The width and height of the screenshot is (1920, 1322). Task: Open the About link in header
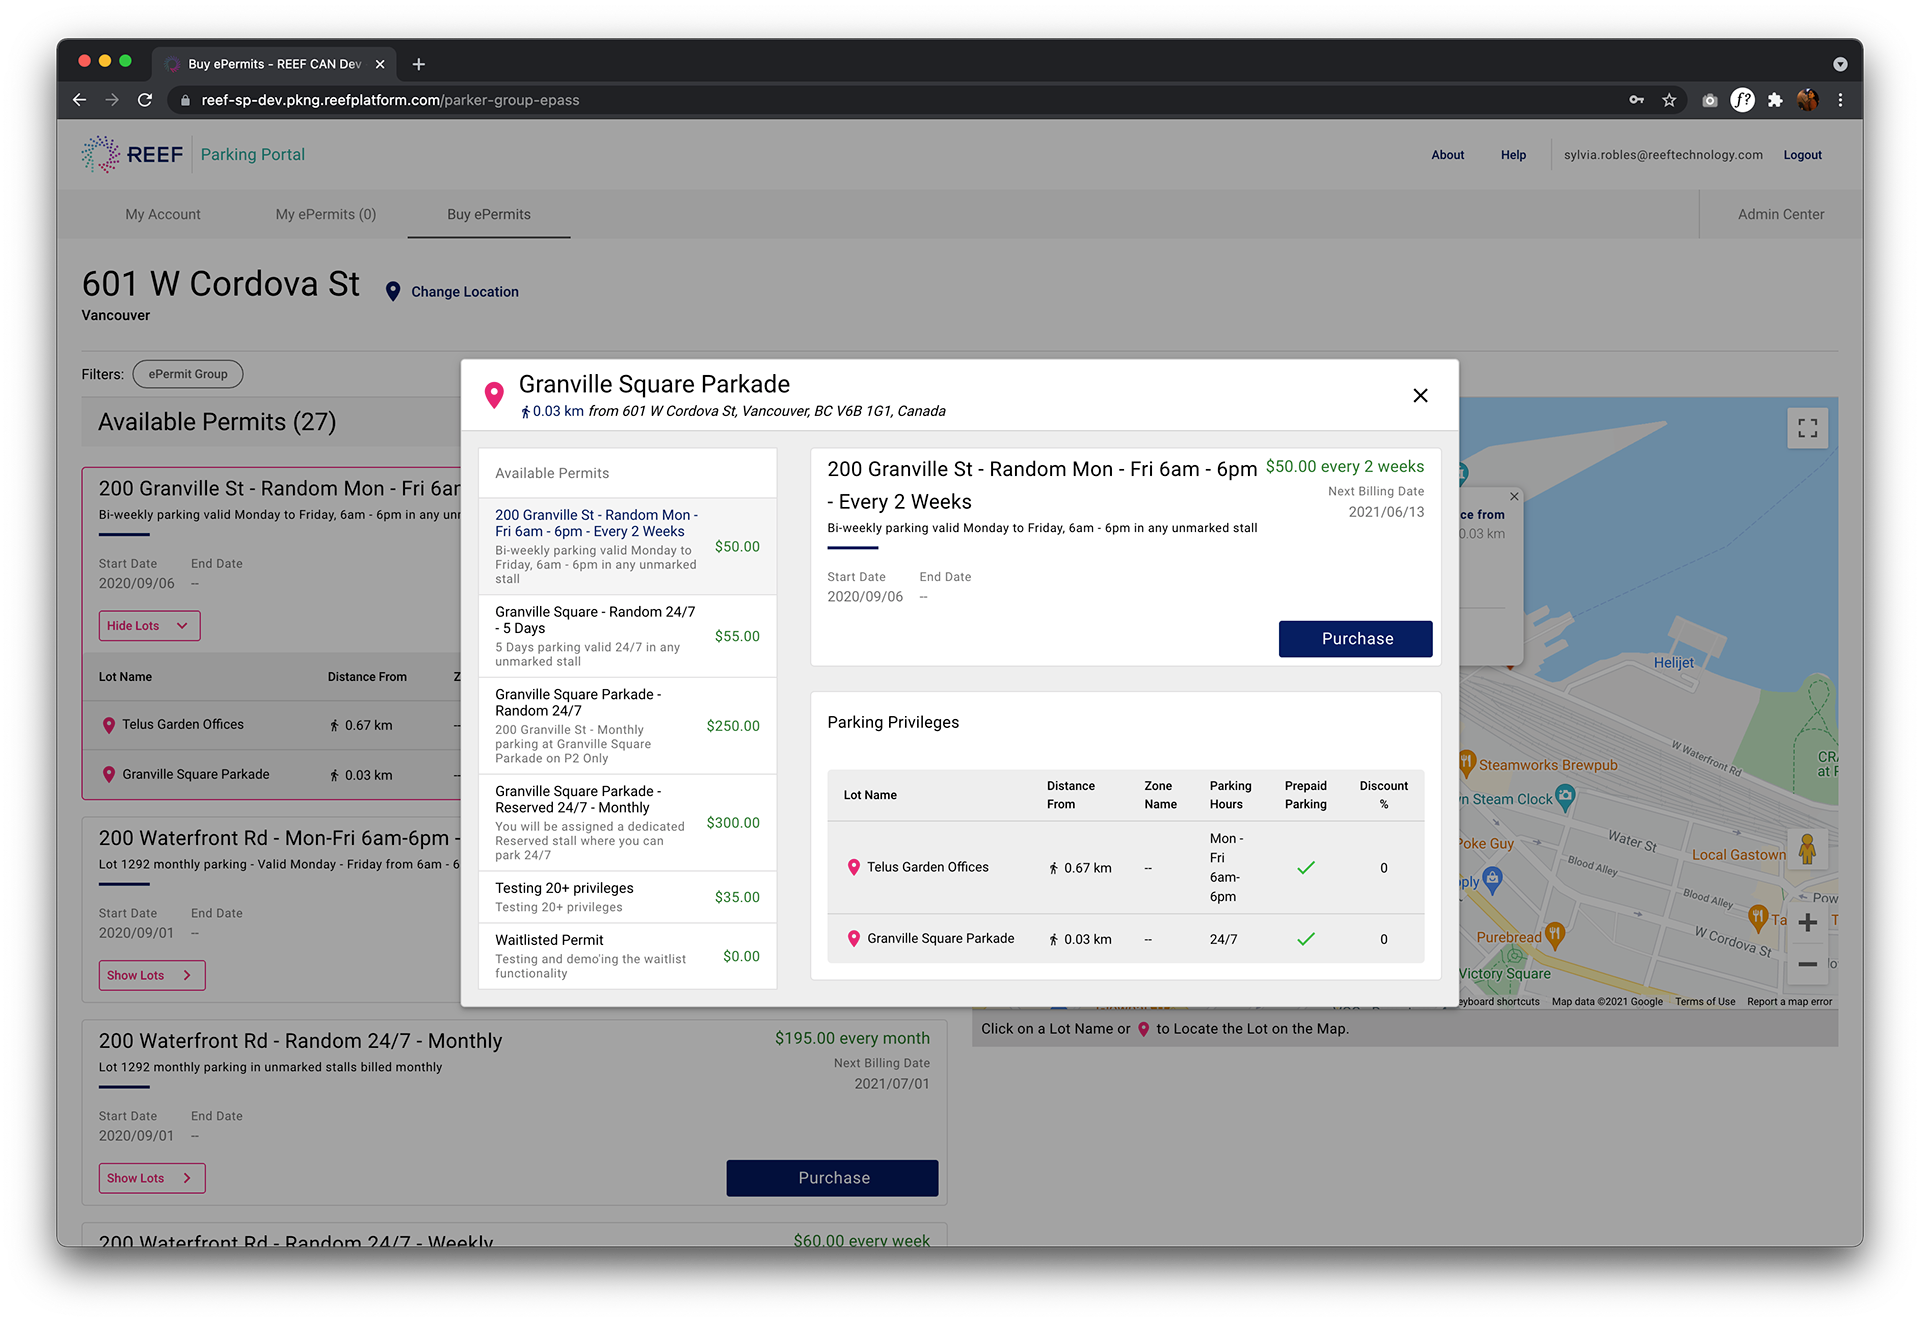click(x=1447, y=155)
